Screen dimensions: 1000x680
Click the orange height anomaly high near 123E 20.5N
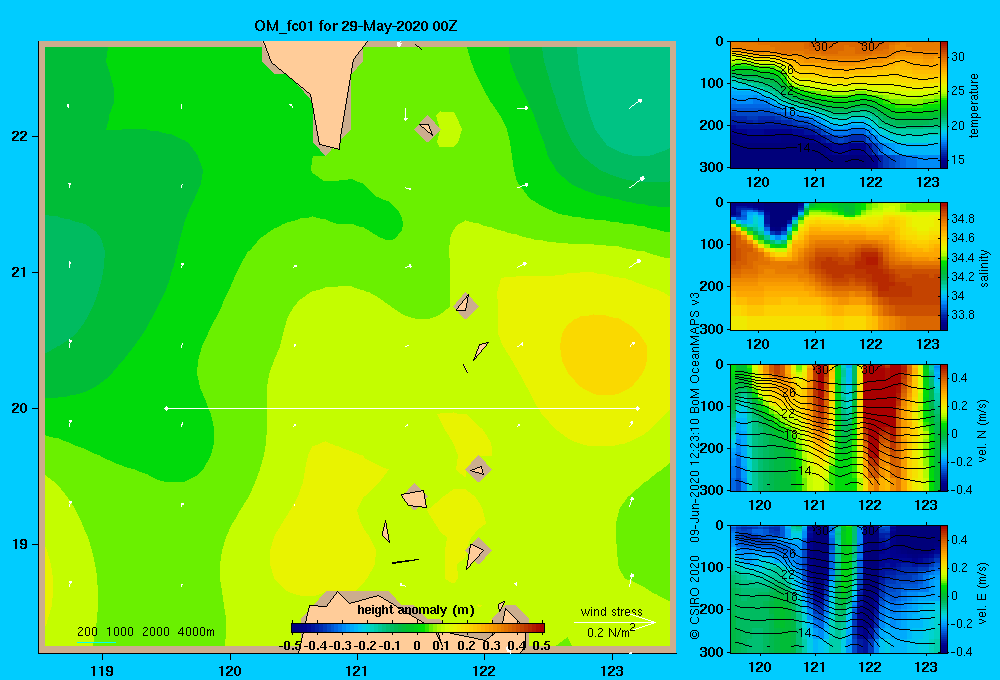point(603,354)
